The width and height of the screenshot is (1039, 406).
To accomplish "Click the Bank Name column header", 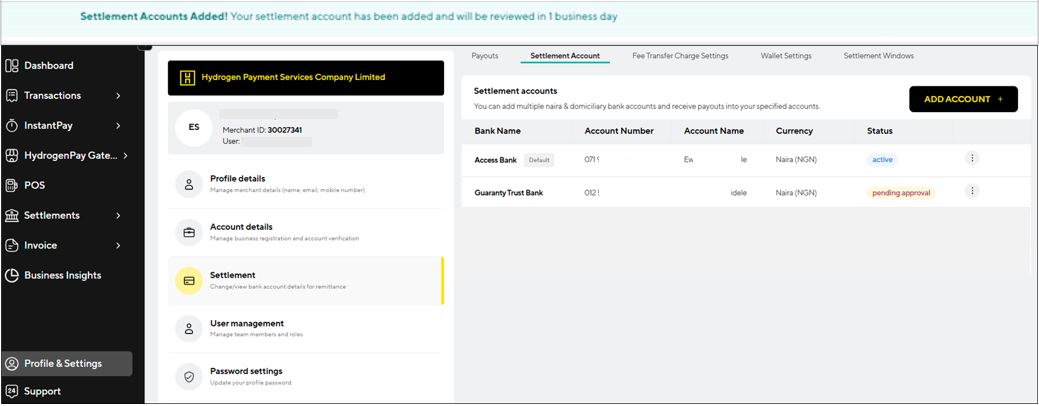I will pyautogui.click(x=497, y=131).
